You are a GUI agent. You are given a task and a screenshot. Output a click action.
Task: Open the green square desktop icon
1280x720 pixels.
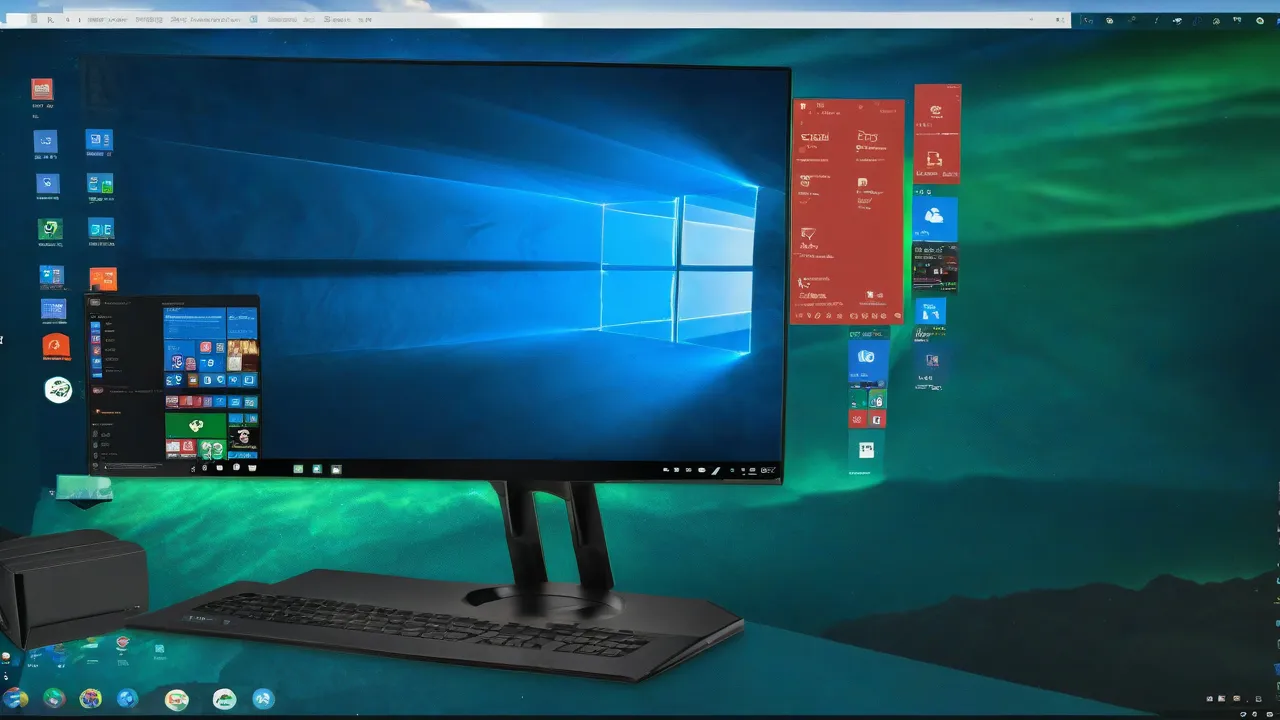[50, 230]
